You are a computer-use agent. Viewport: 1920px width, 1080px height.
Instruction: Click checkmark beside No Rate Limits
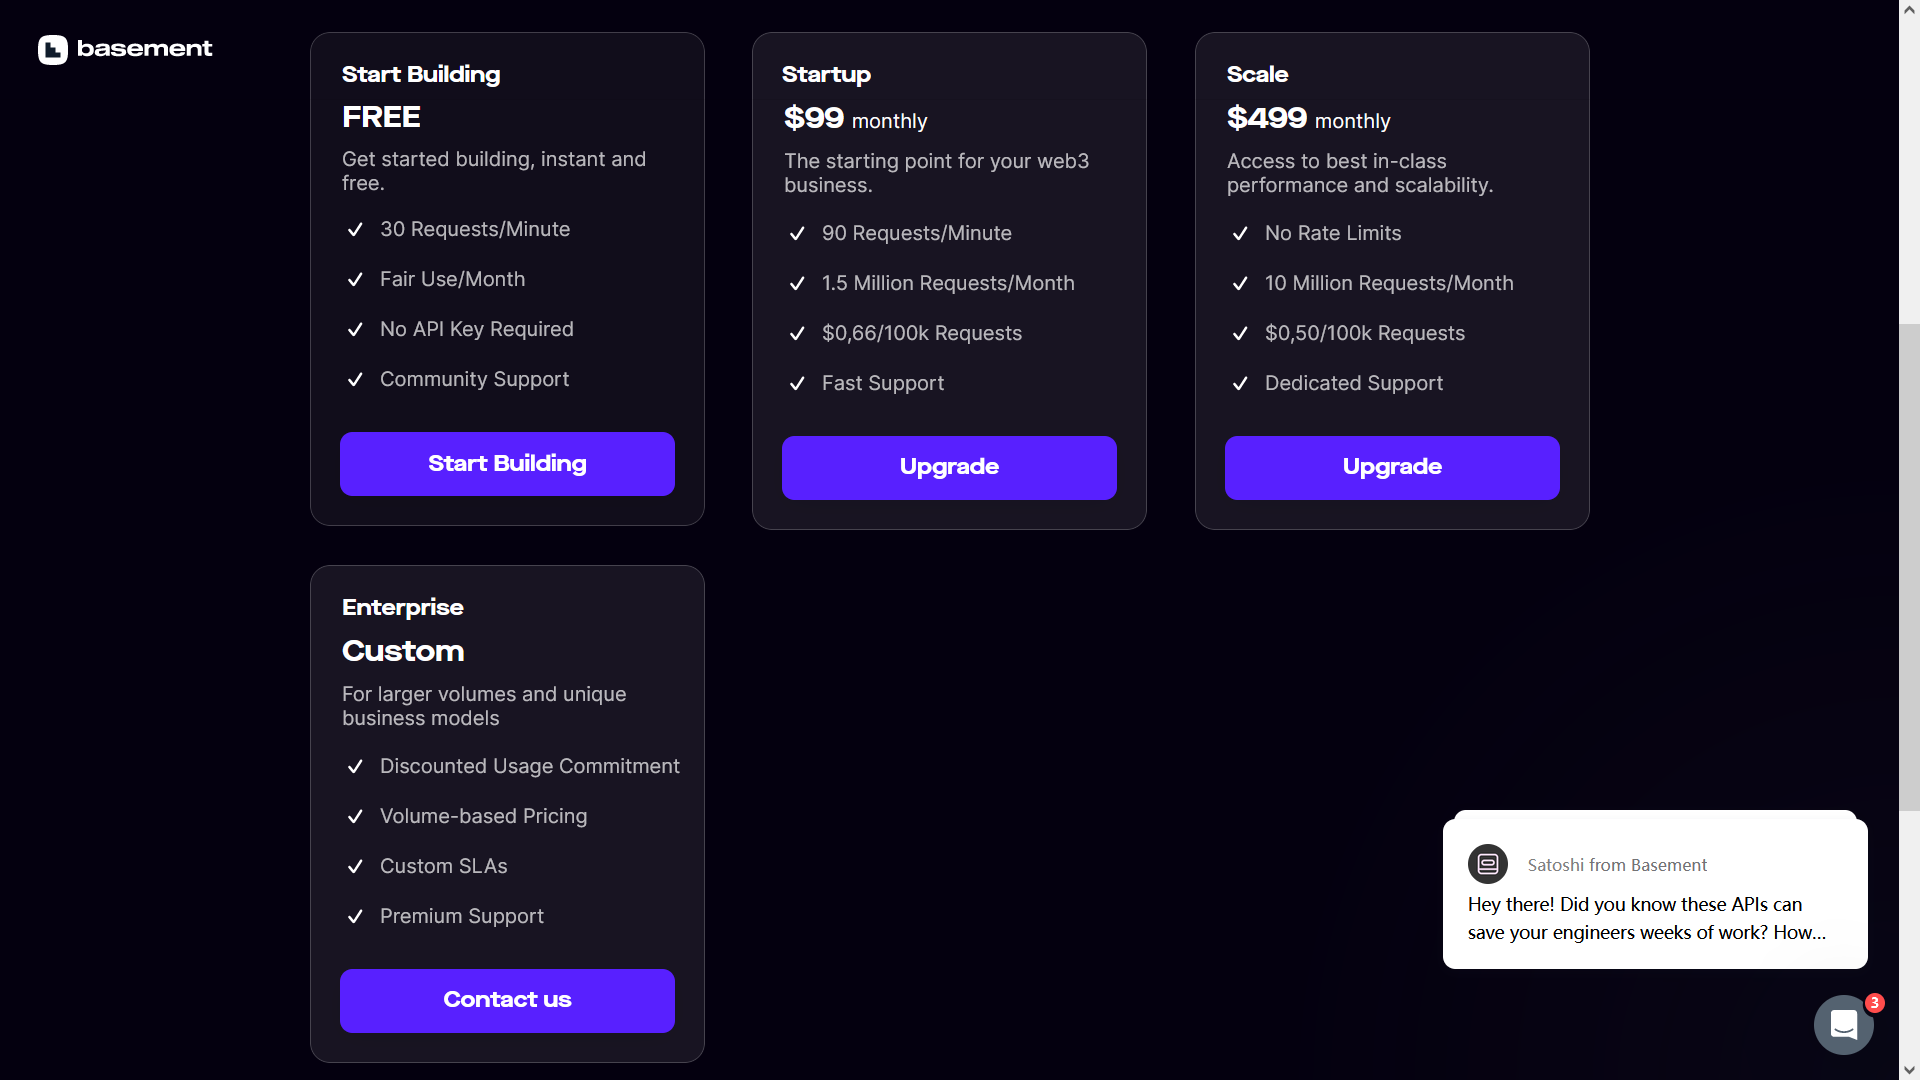1240,233
